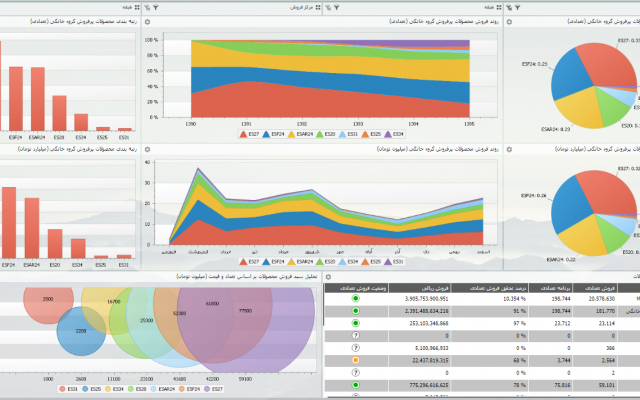This screenshot has height=400, width=640.
Task: Sort the table by the فروش ریالی column header
Action: point(420,288)
